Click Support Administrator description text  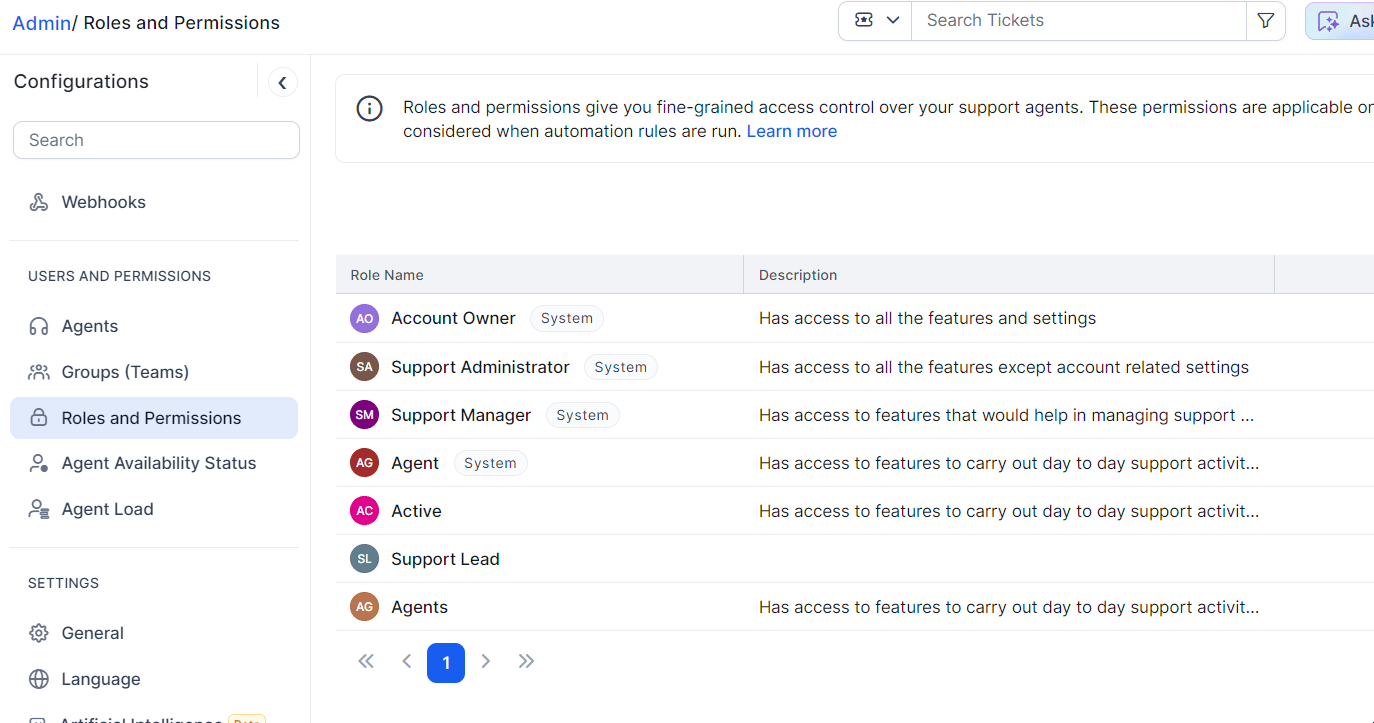pyautogui.click(x=1004, y=367)
